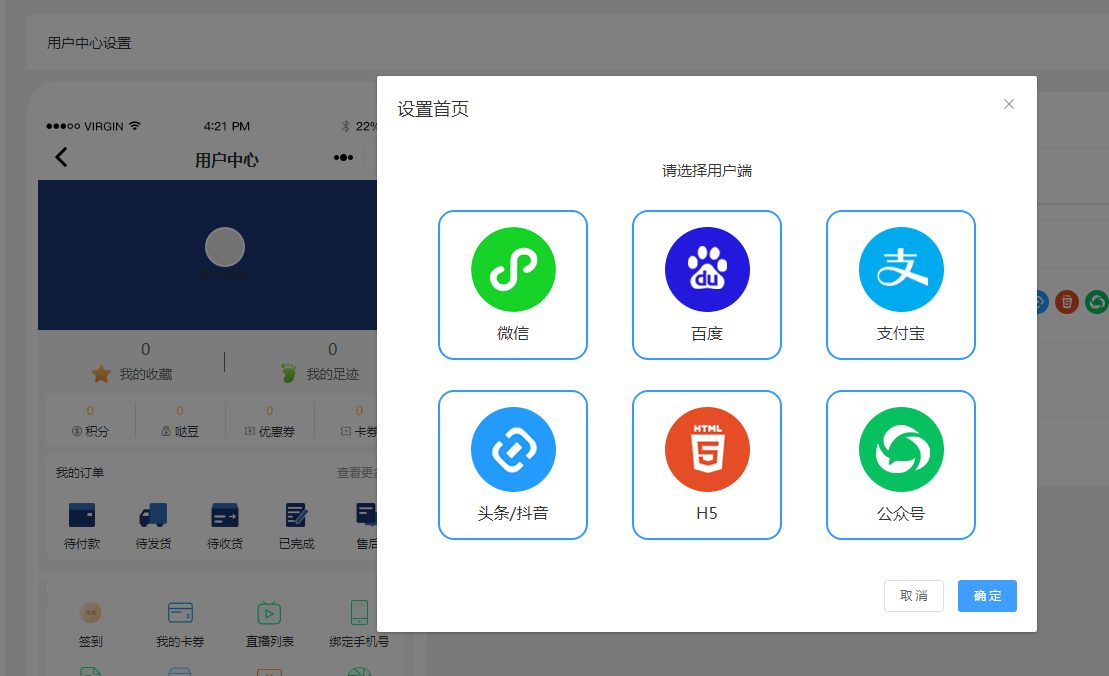
Task: Open the 待付款 order icon
Action: point(82,515)
